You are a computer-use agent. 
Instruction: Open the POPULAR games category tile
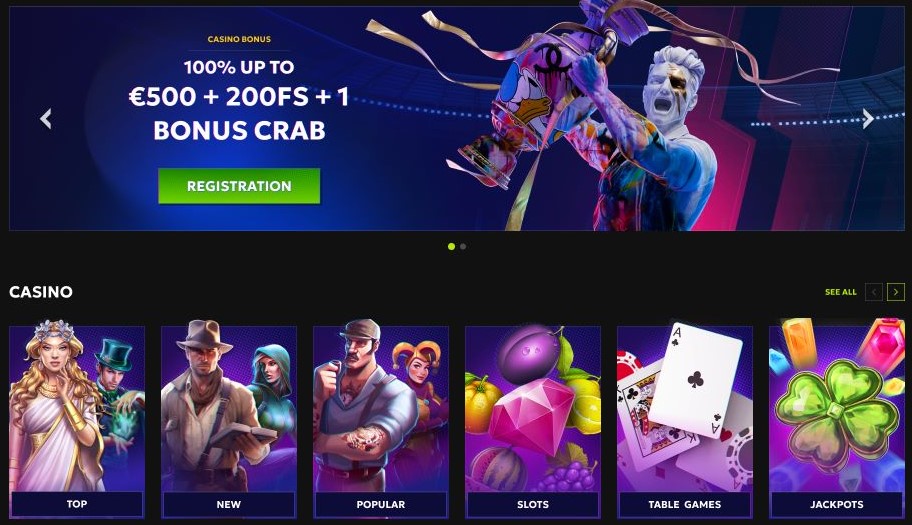381,420
